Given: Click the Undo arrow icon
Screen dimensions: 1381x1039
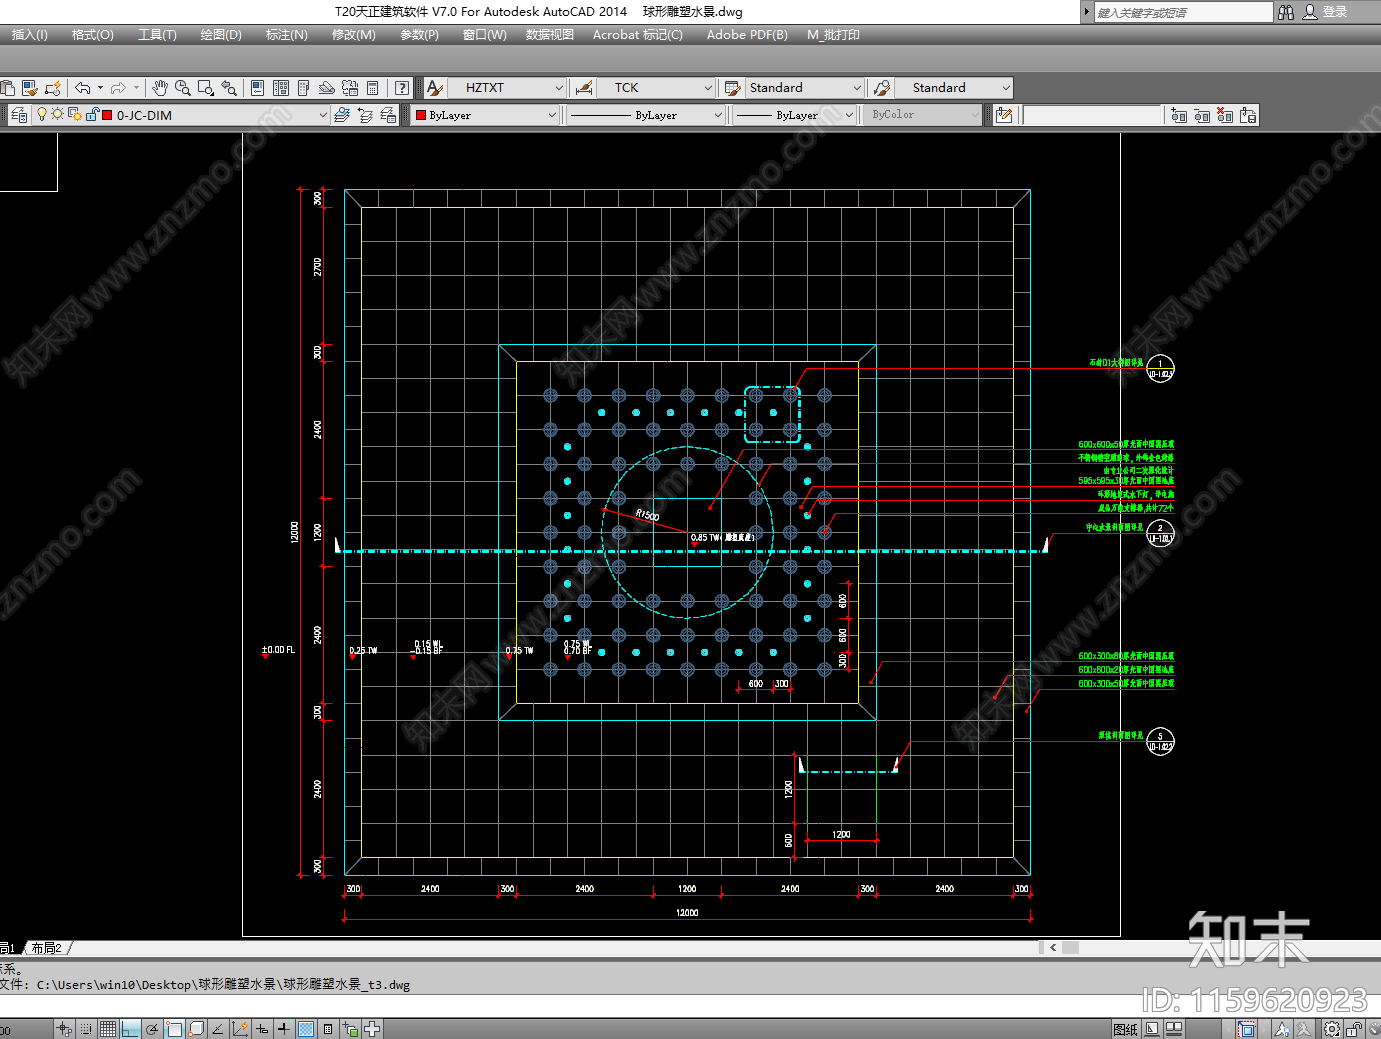Looking at the screenshot, I should 83,88.
